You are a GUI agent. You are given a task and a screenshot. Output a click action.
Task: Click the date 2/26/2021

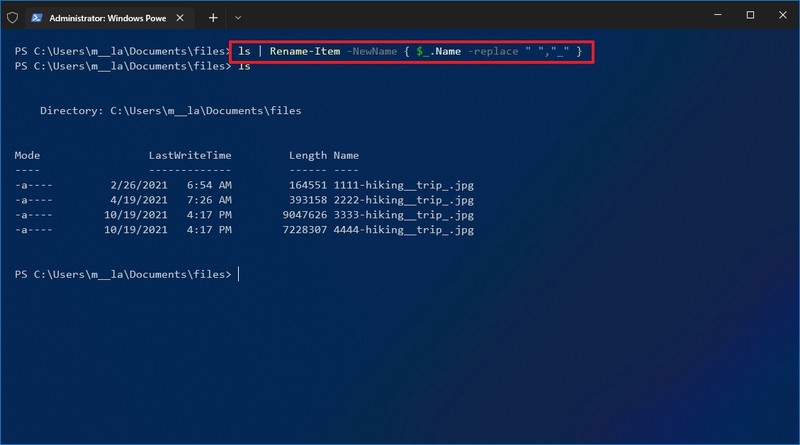pyautogui.click(x=139, y=185)
